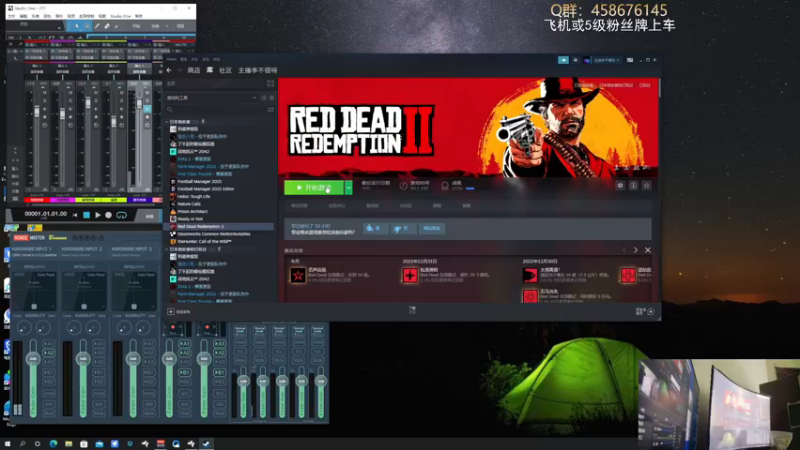Click the Steam icon in the taskbar
The image size is (800, 450).
(x=206, y=444)
